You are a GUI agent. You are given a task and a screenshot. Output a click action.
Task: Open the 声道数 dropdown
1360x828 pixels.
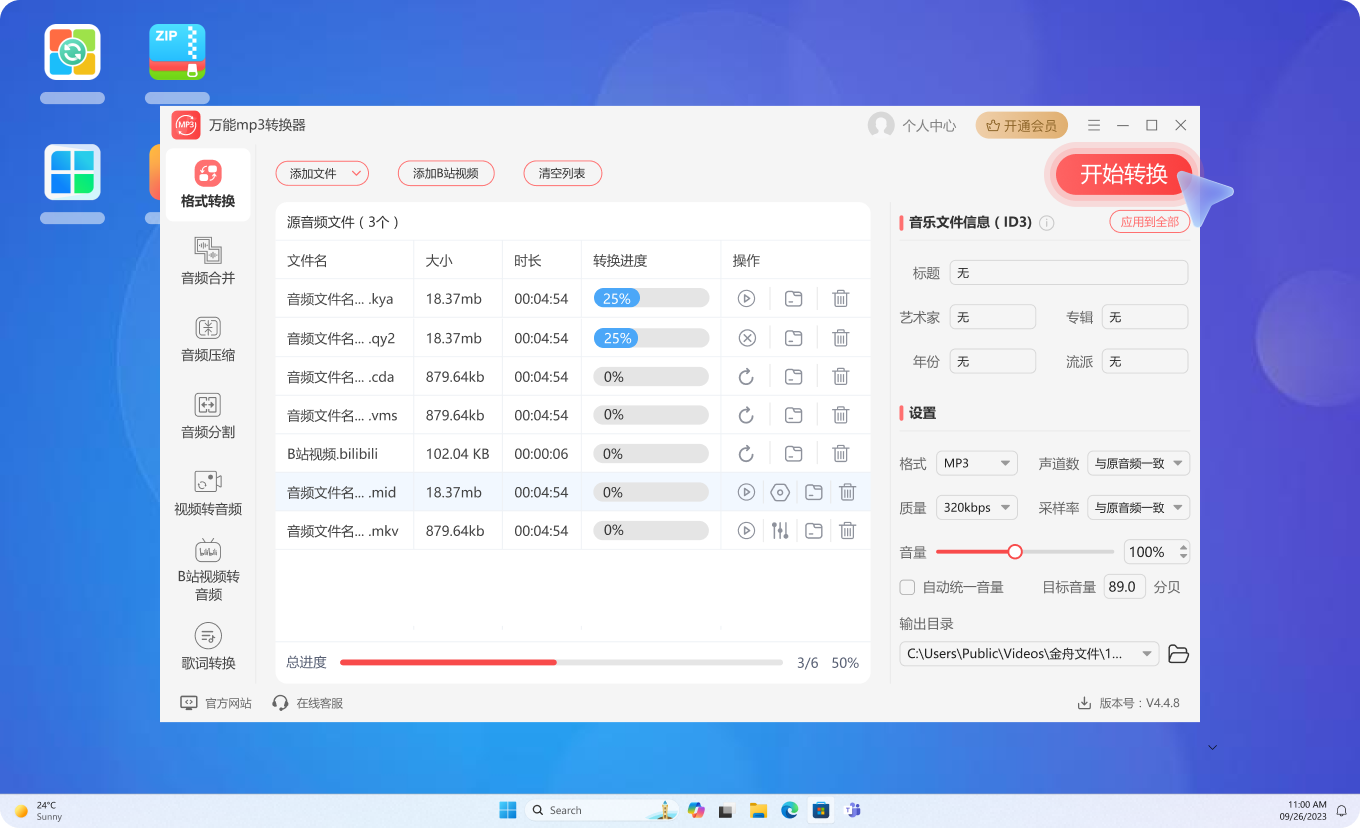pyautogui.click(x=1138, y=463)
